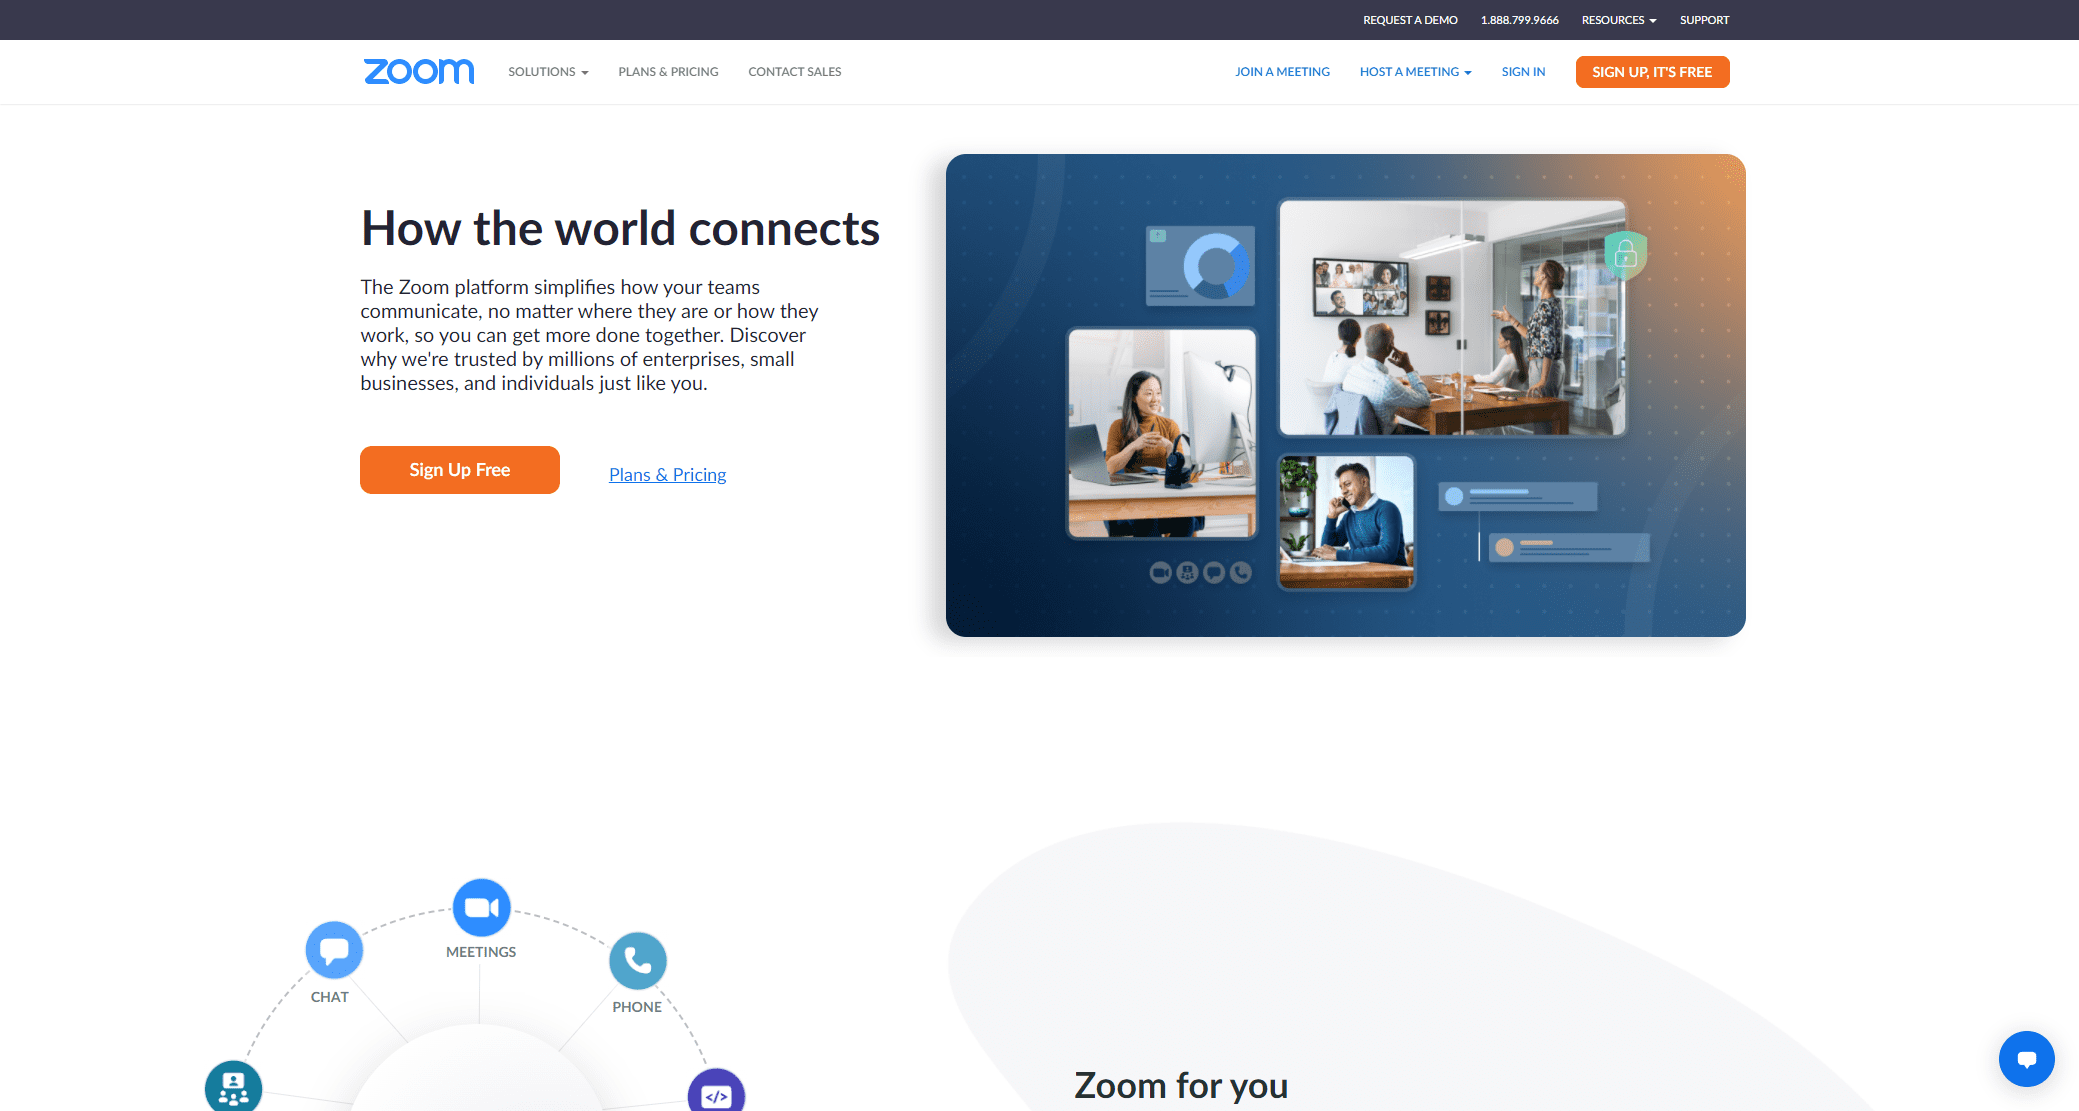The height and width of the screenshot is (1111, 2079).
Task: Expand the Solutions dropdown
Action: pyautogui.click(x=548, y=72)
